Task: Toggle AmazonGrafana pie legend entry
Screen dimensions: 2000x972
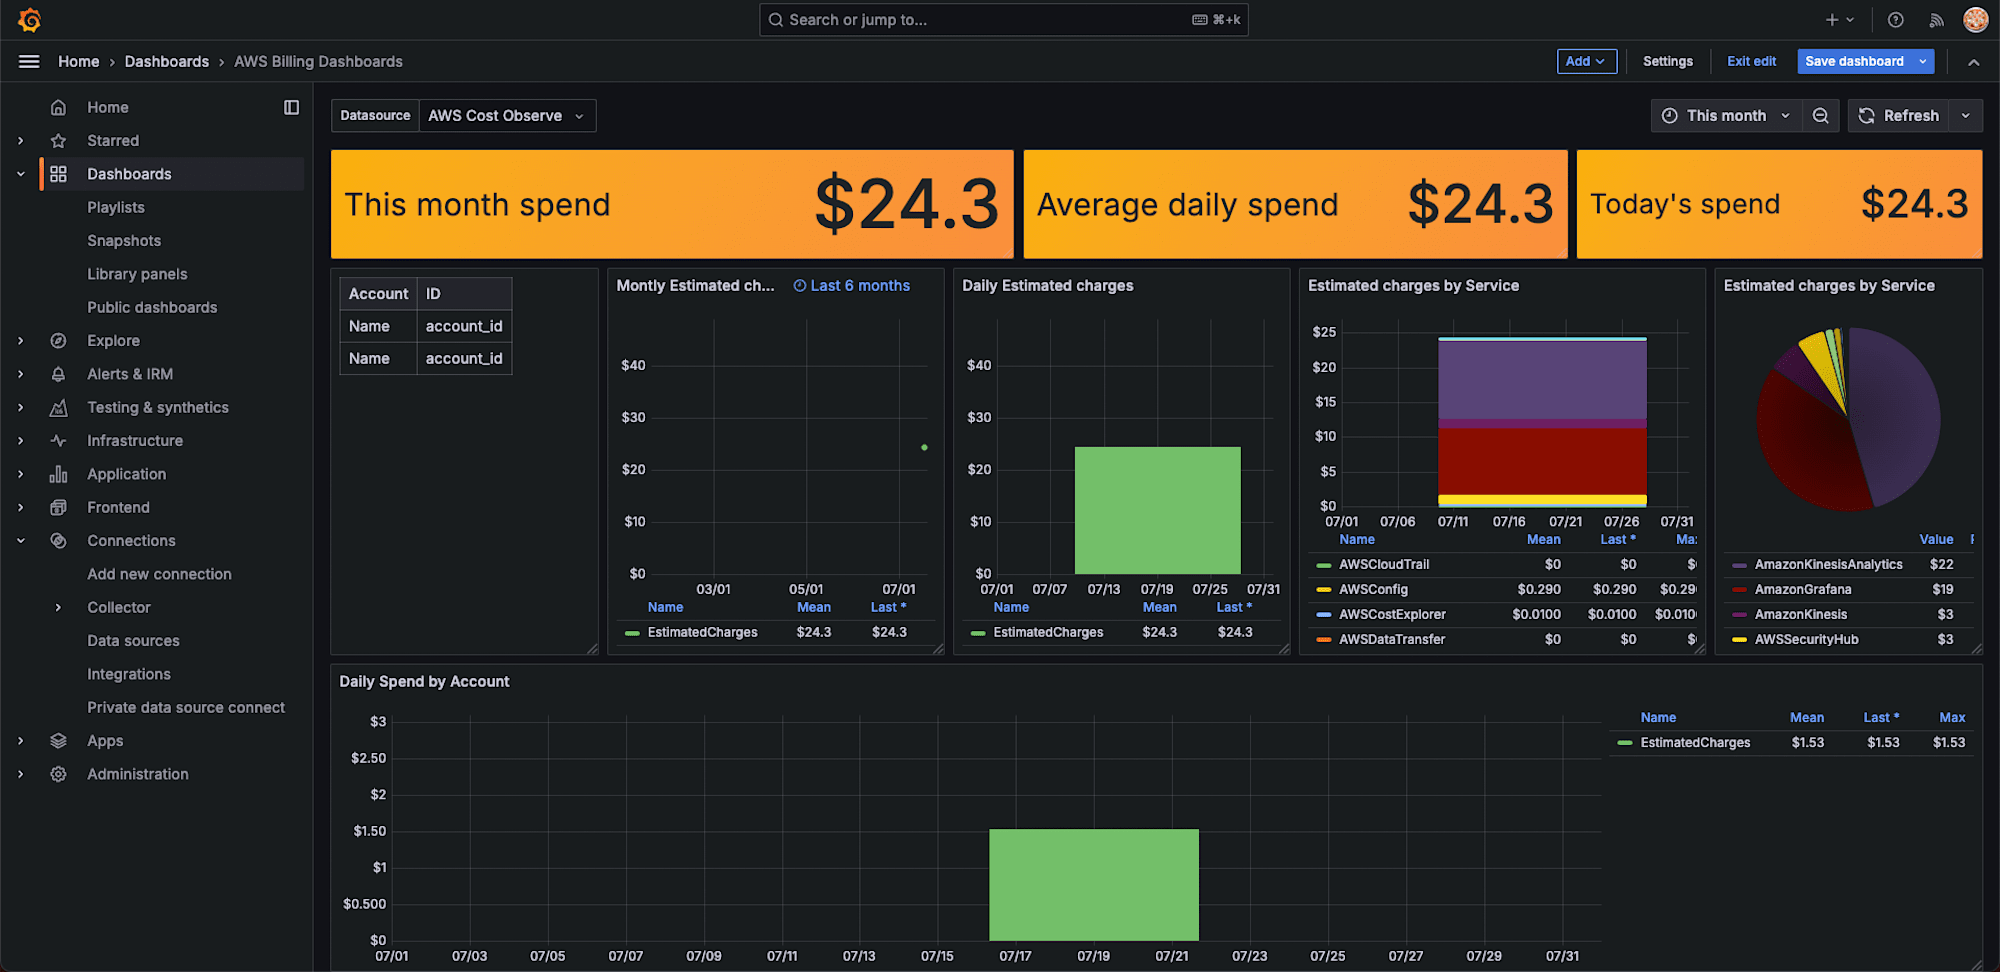Action: [x=1803, y=589]
